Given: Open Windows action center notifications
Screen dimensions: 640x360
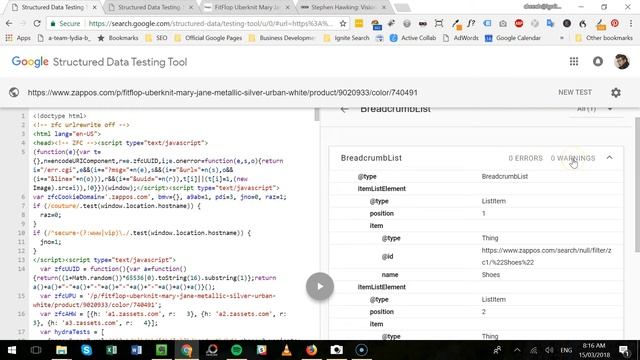Looking at the screenshot, I should coord(623,350).
